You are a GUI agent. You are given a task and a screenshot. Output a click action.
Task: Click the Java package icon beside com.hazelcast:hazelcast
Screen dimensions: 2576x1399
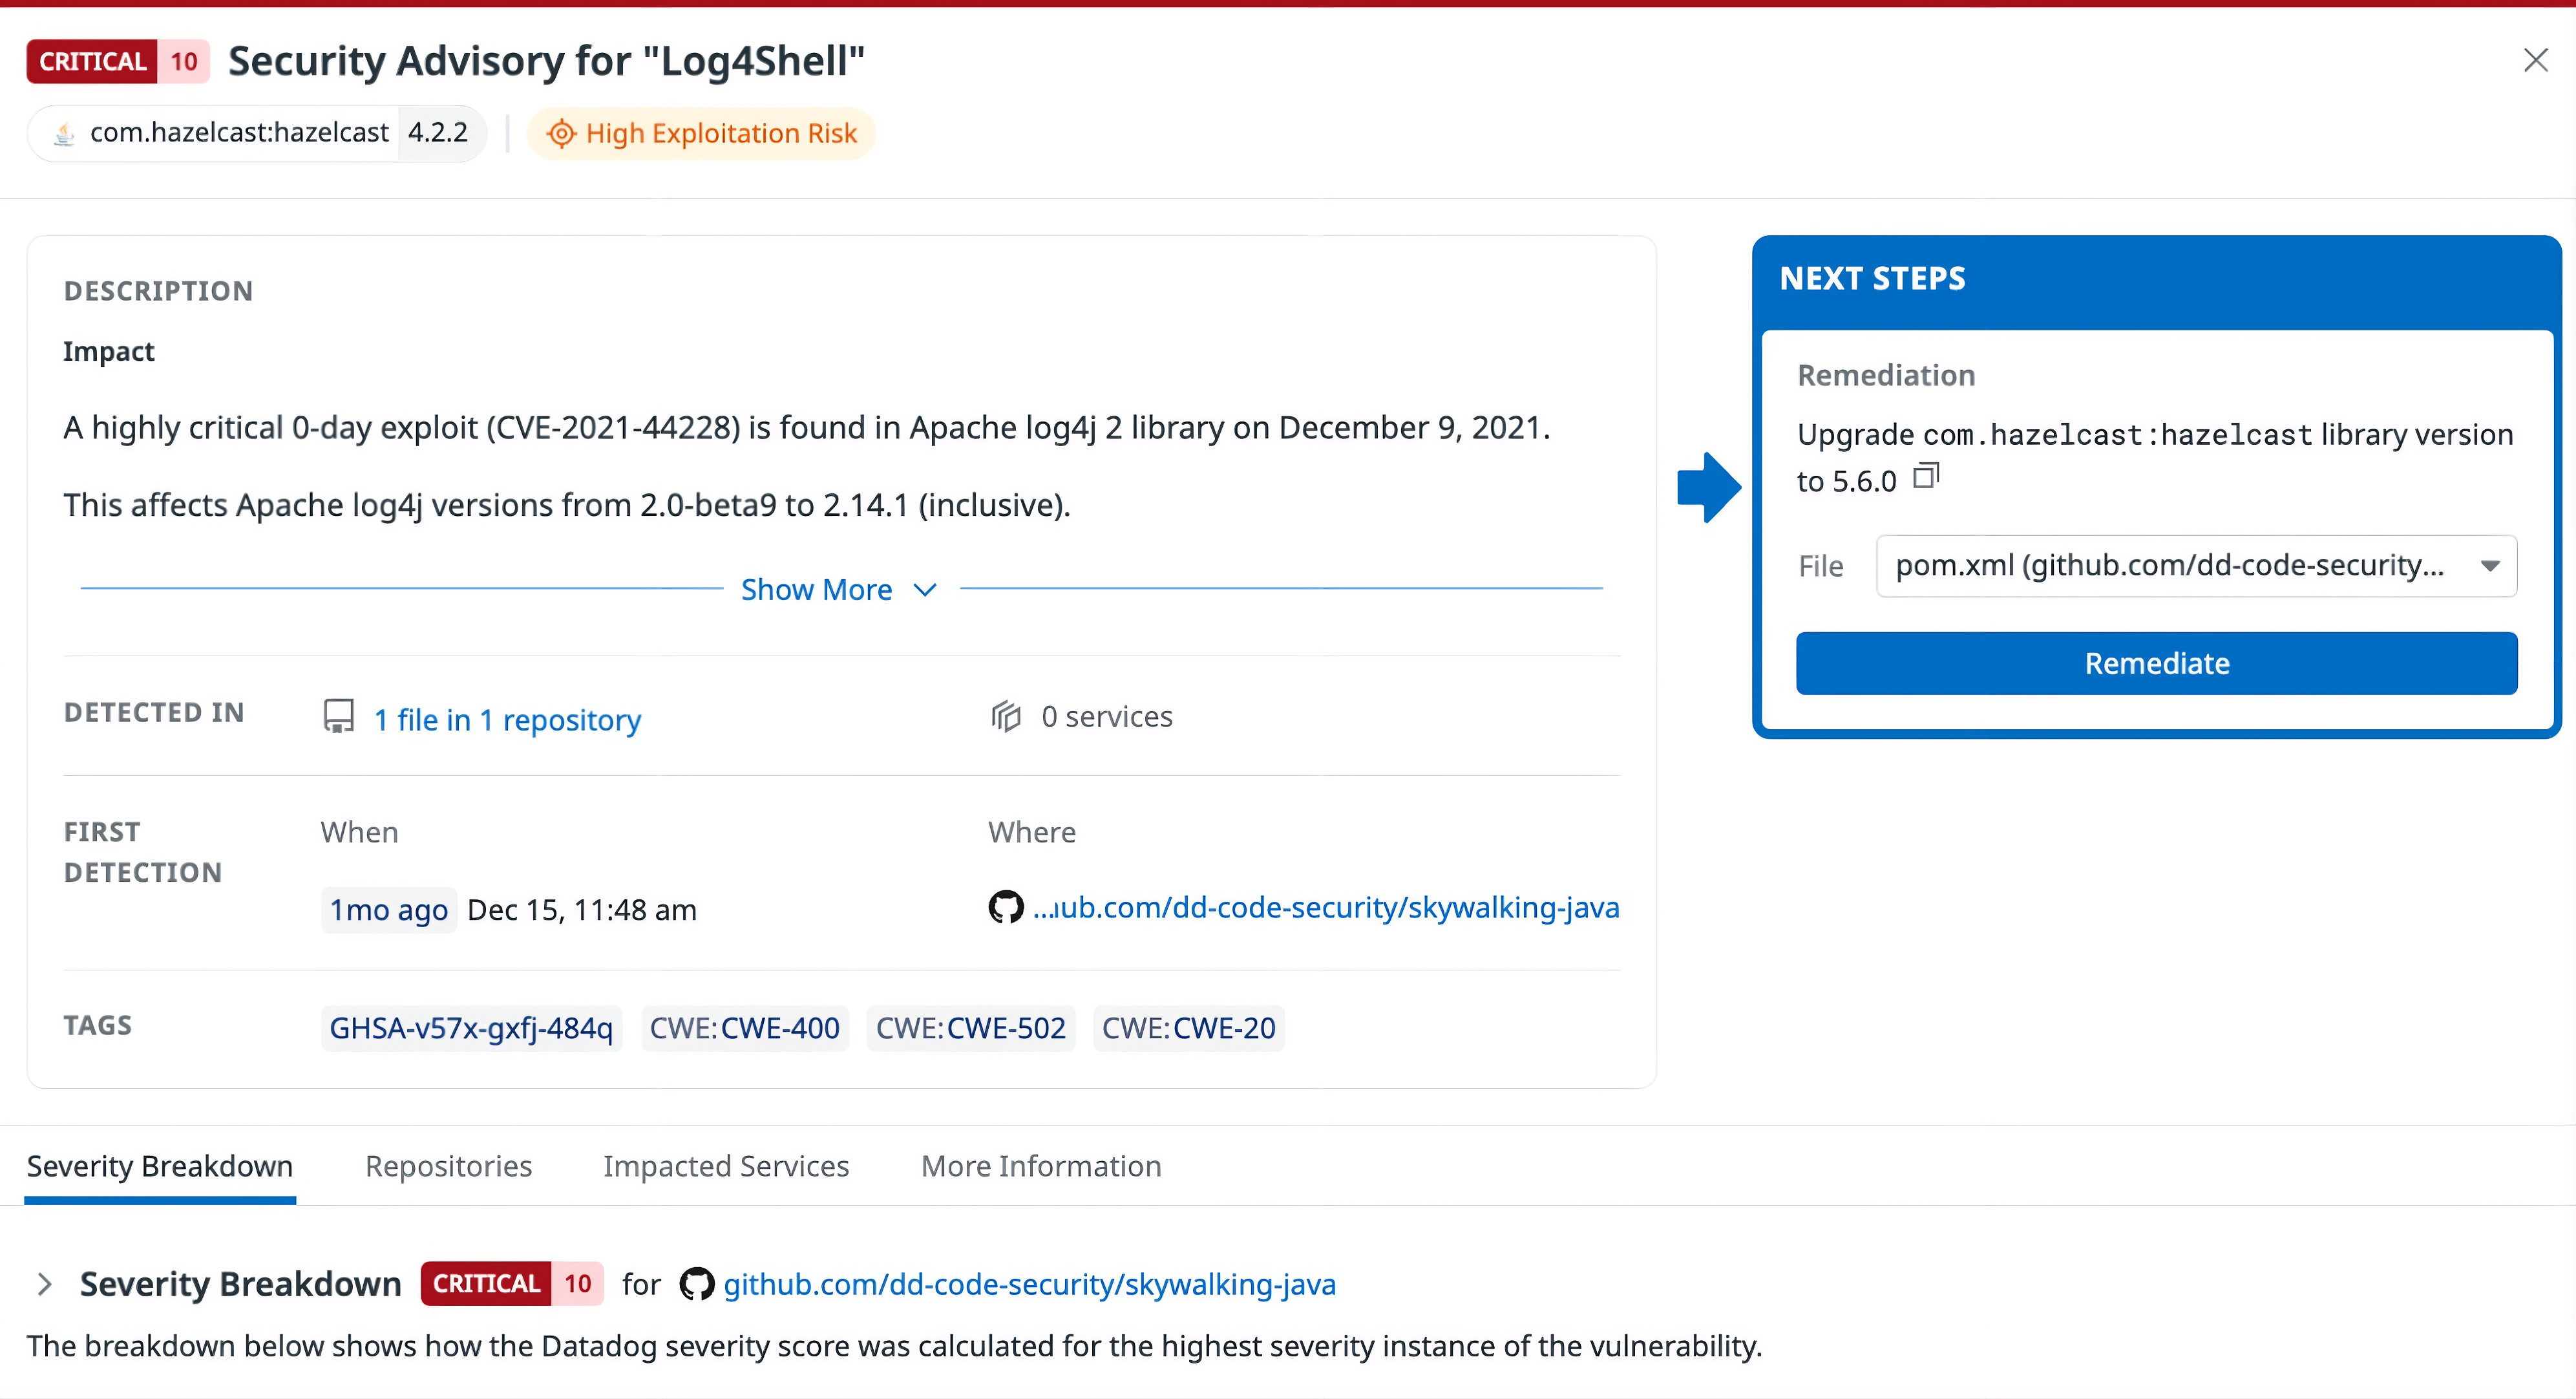pos(63,132)
